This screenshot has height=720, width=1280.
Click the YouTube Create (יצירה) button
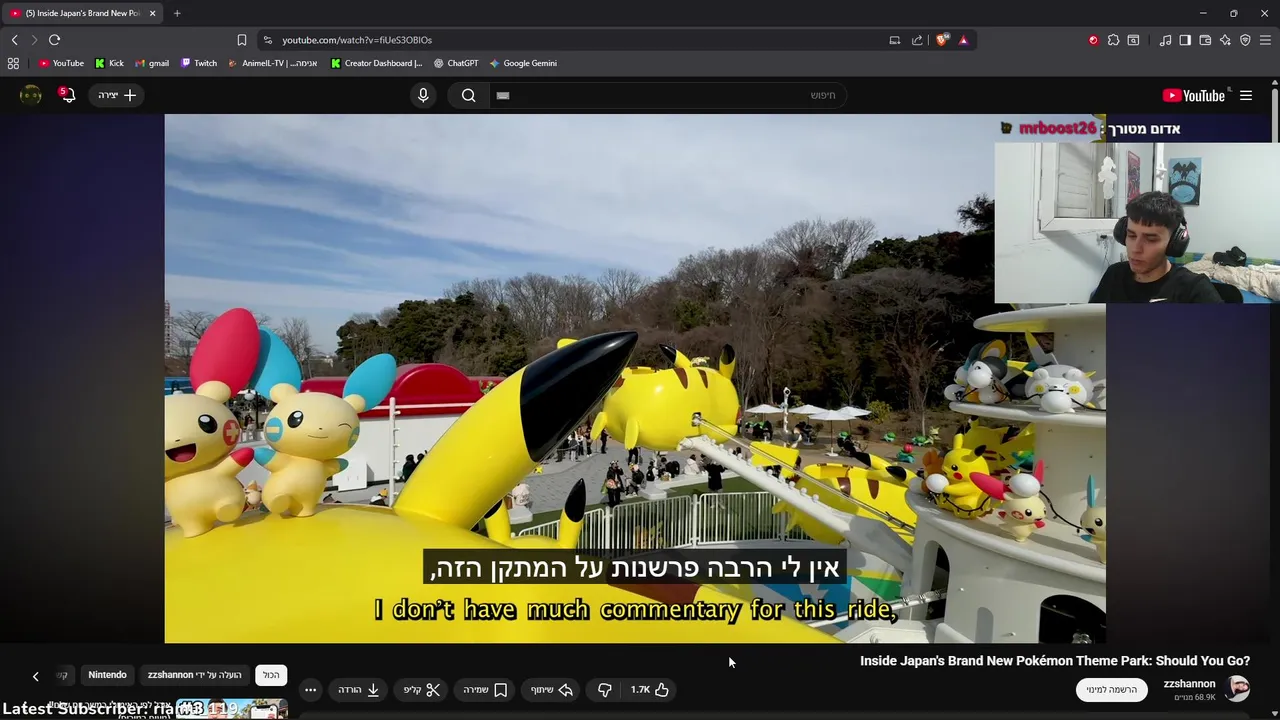click(117, 95)
